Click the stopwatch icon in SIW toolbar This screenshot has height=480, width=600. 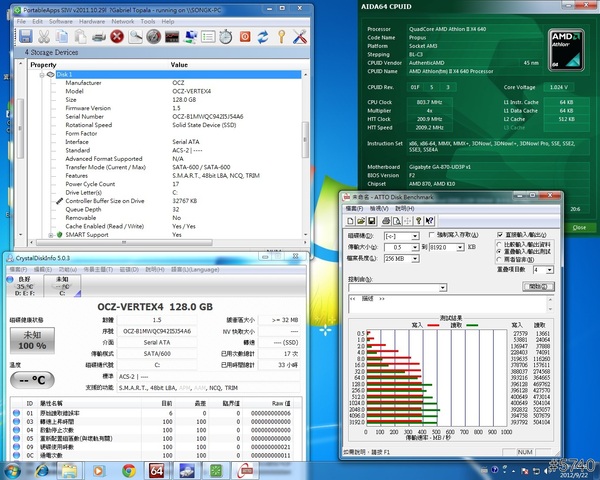coord(226,37)
